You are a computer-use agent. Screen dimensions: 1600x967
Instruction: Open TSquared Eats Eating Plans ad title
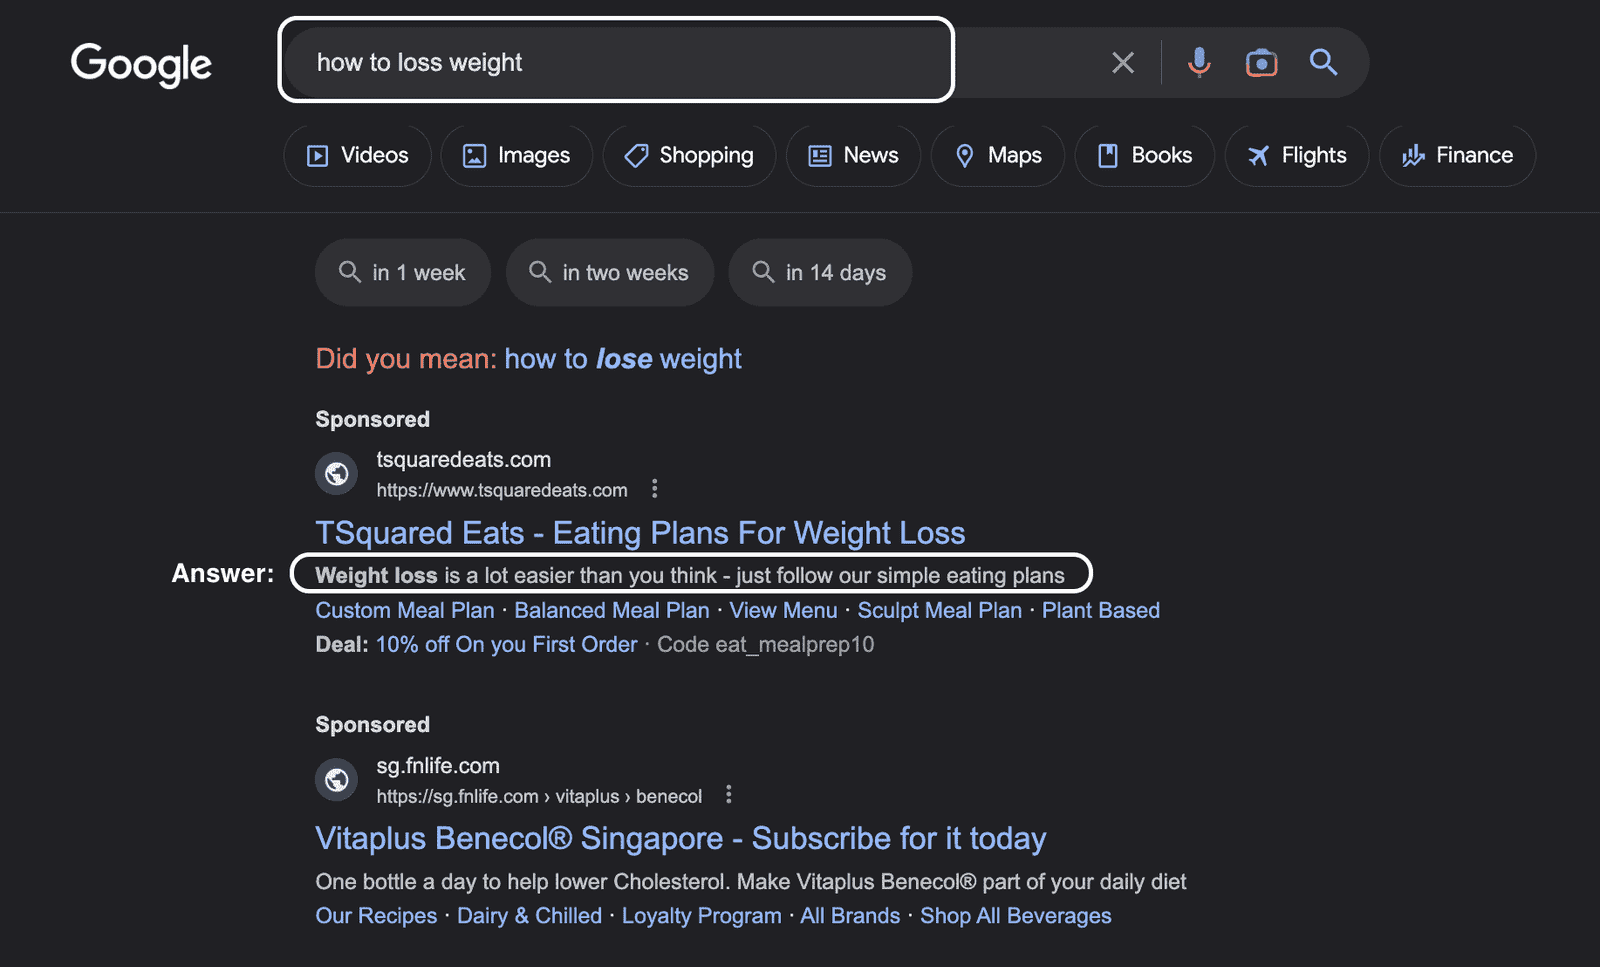pyautogui.click(x=640, y=533)
